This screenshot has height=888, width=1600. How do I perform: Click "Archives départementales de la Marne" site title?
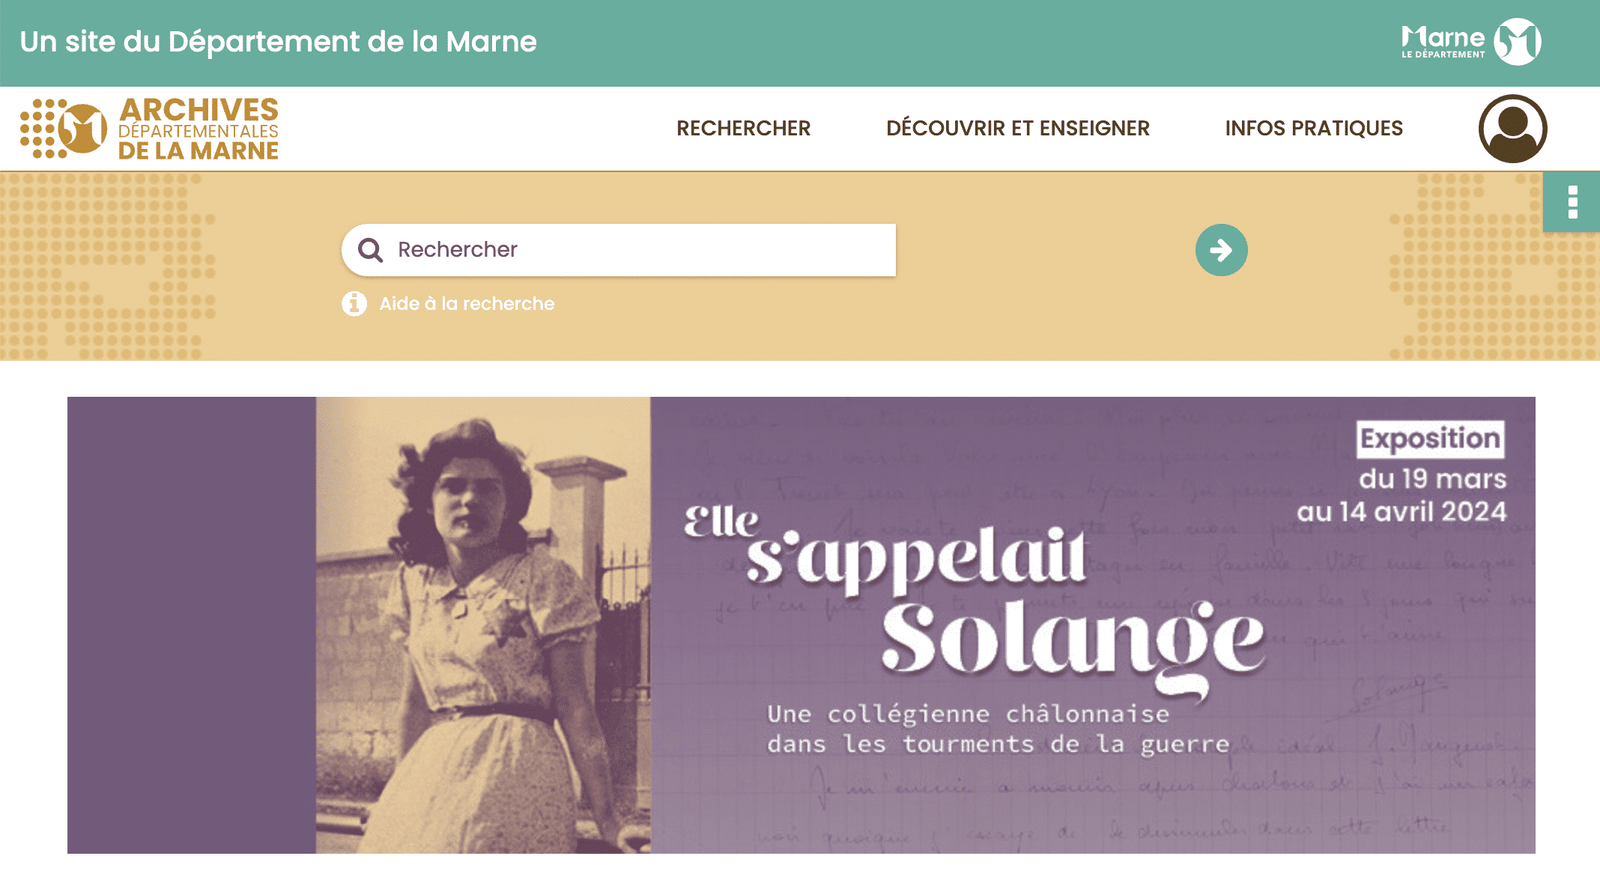(198, 129)
